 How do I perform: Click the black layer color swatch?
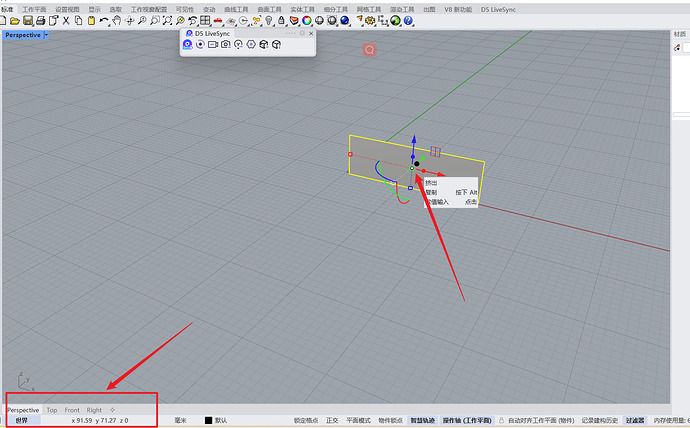208,421
